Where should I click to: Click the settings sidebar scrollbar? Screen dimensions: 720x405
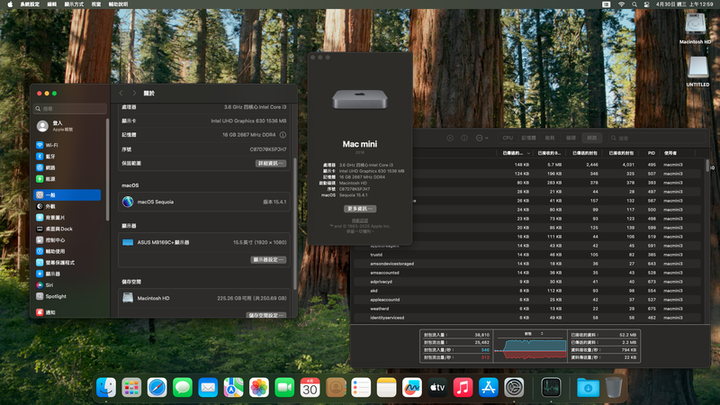107,170
